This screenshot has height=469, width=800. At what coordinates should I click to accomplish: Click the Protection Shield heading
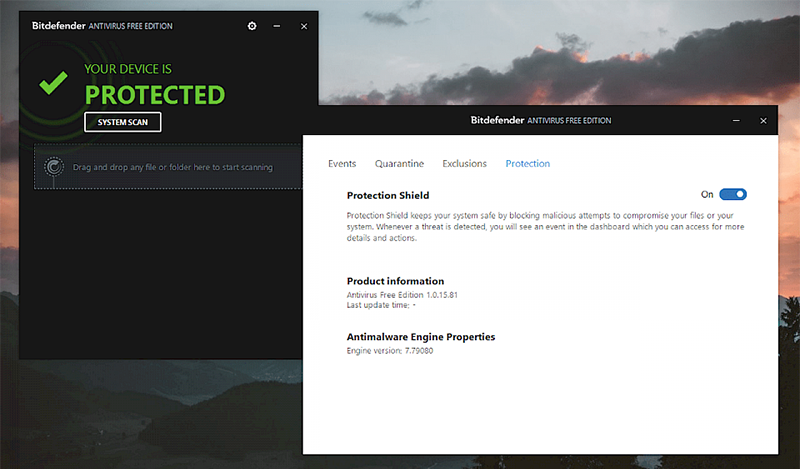pyautogui.click(x=388, y=195)
